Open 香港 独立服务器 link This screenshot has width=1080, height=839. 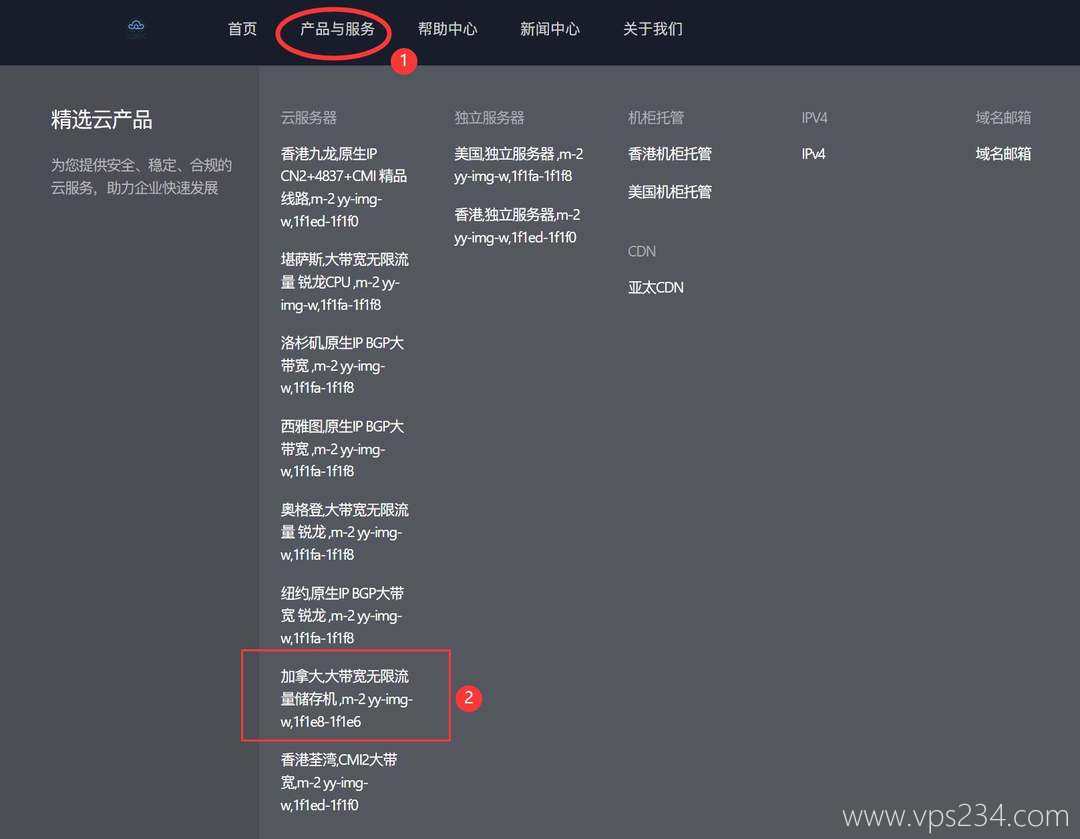(x=517, y=226)
